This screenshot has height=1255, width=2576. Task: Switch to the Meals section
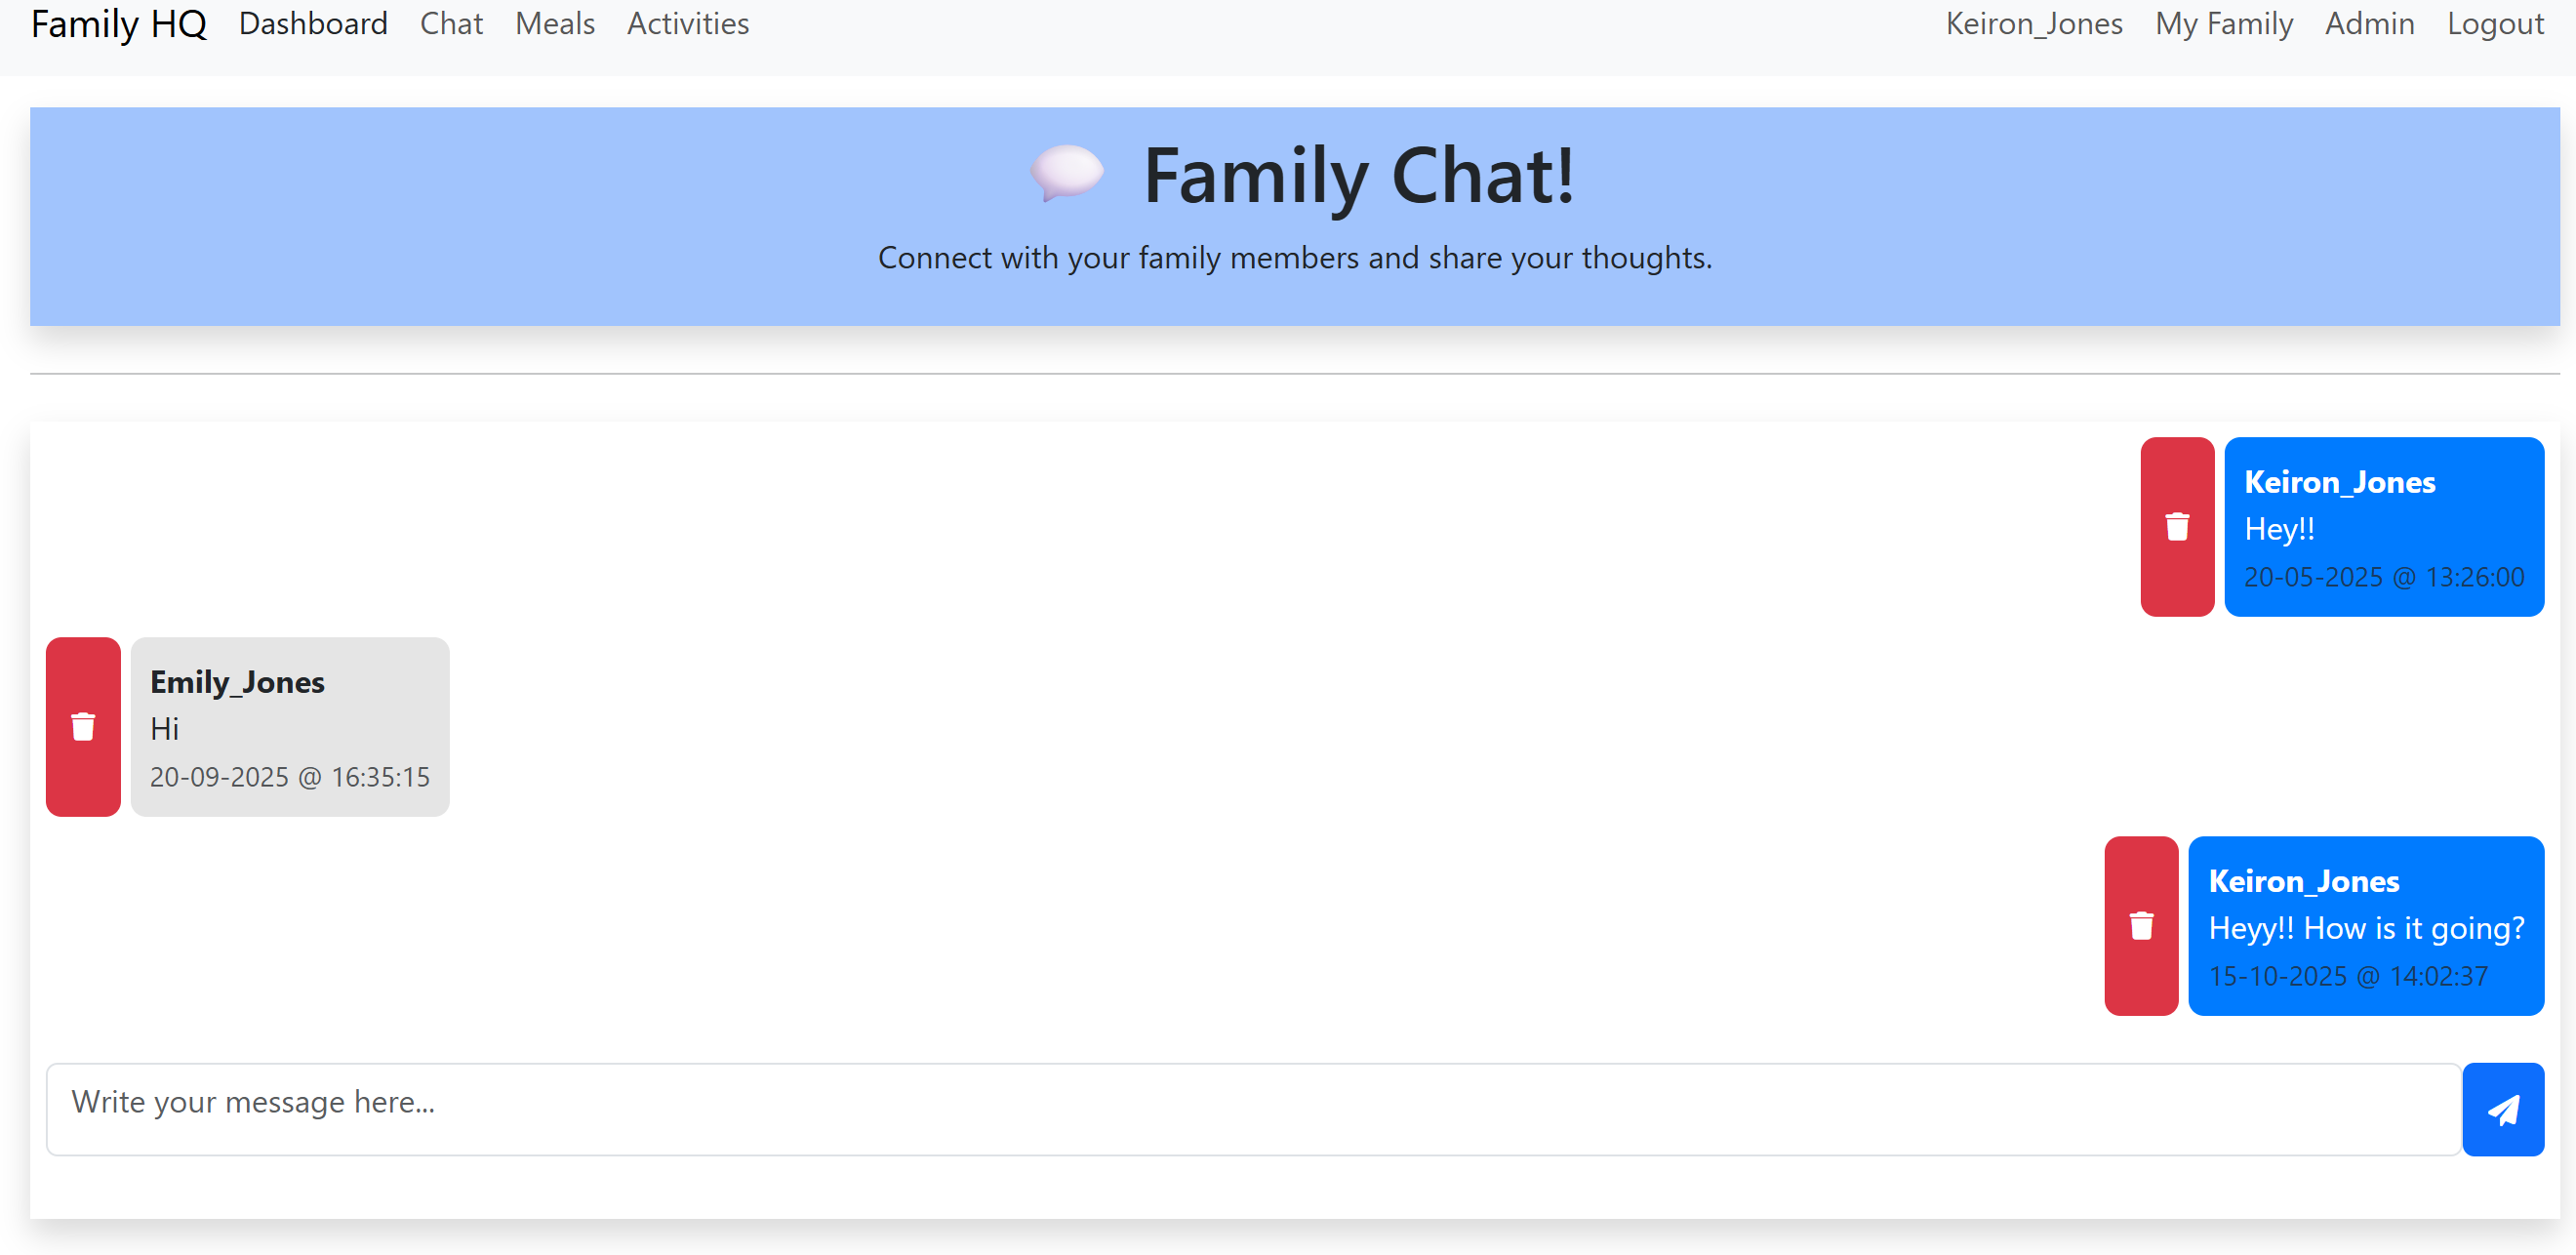tap(554, 23)
